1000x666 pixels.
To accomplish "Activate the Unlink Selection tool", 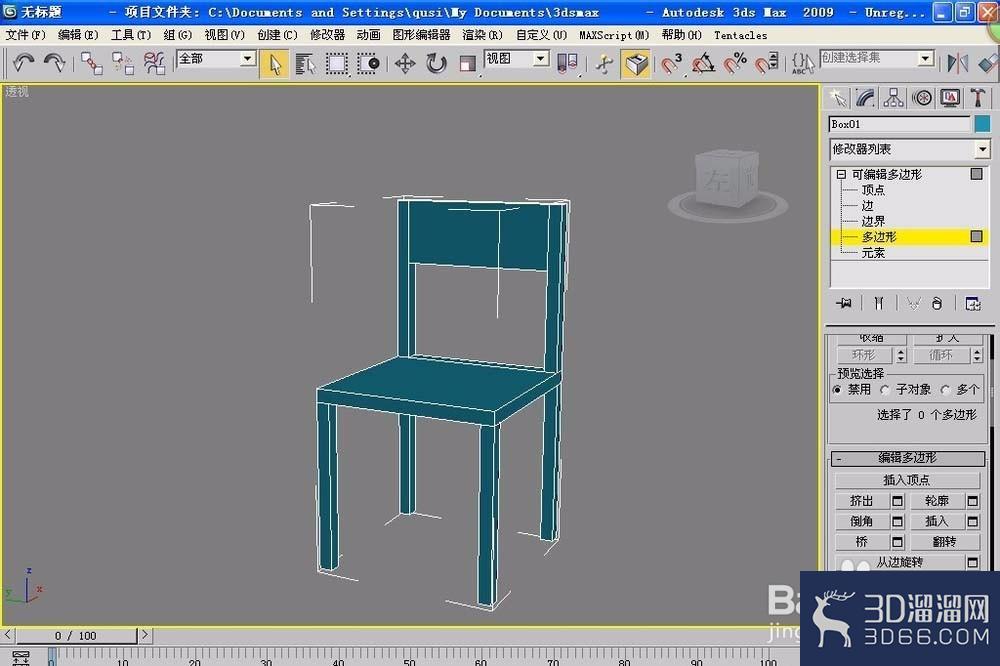I will pos(122,63).
